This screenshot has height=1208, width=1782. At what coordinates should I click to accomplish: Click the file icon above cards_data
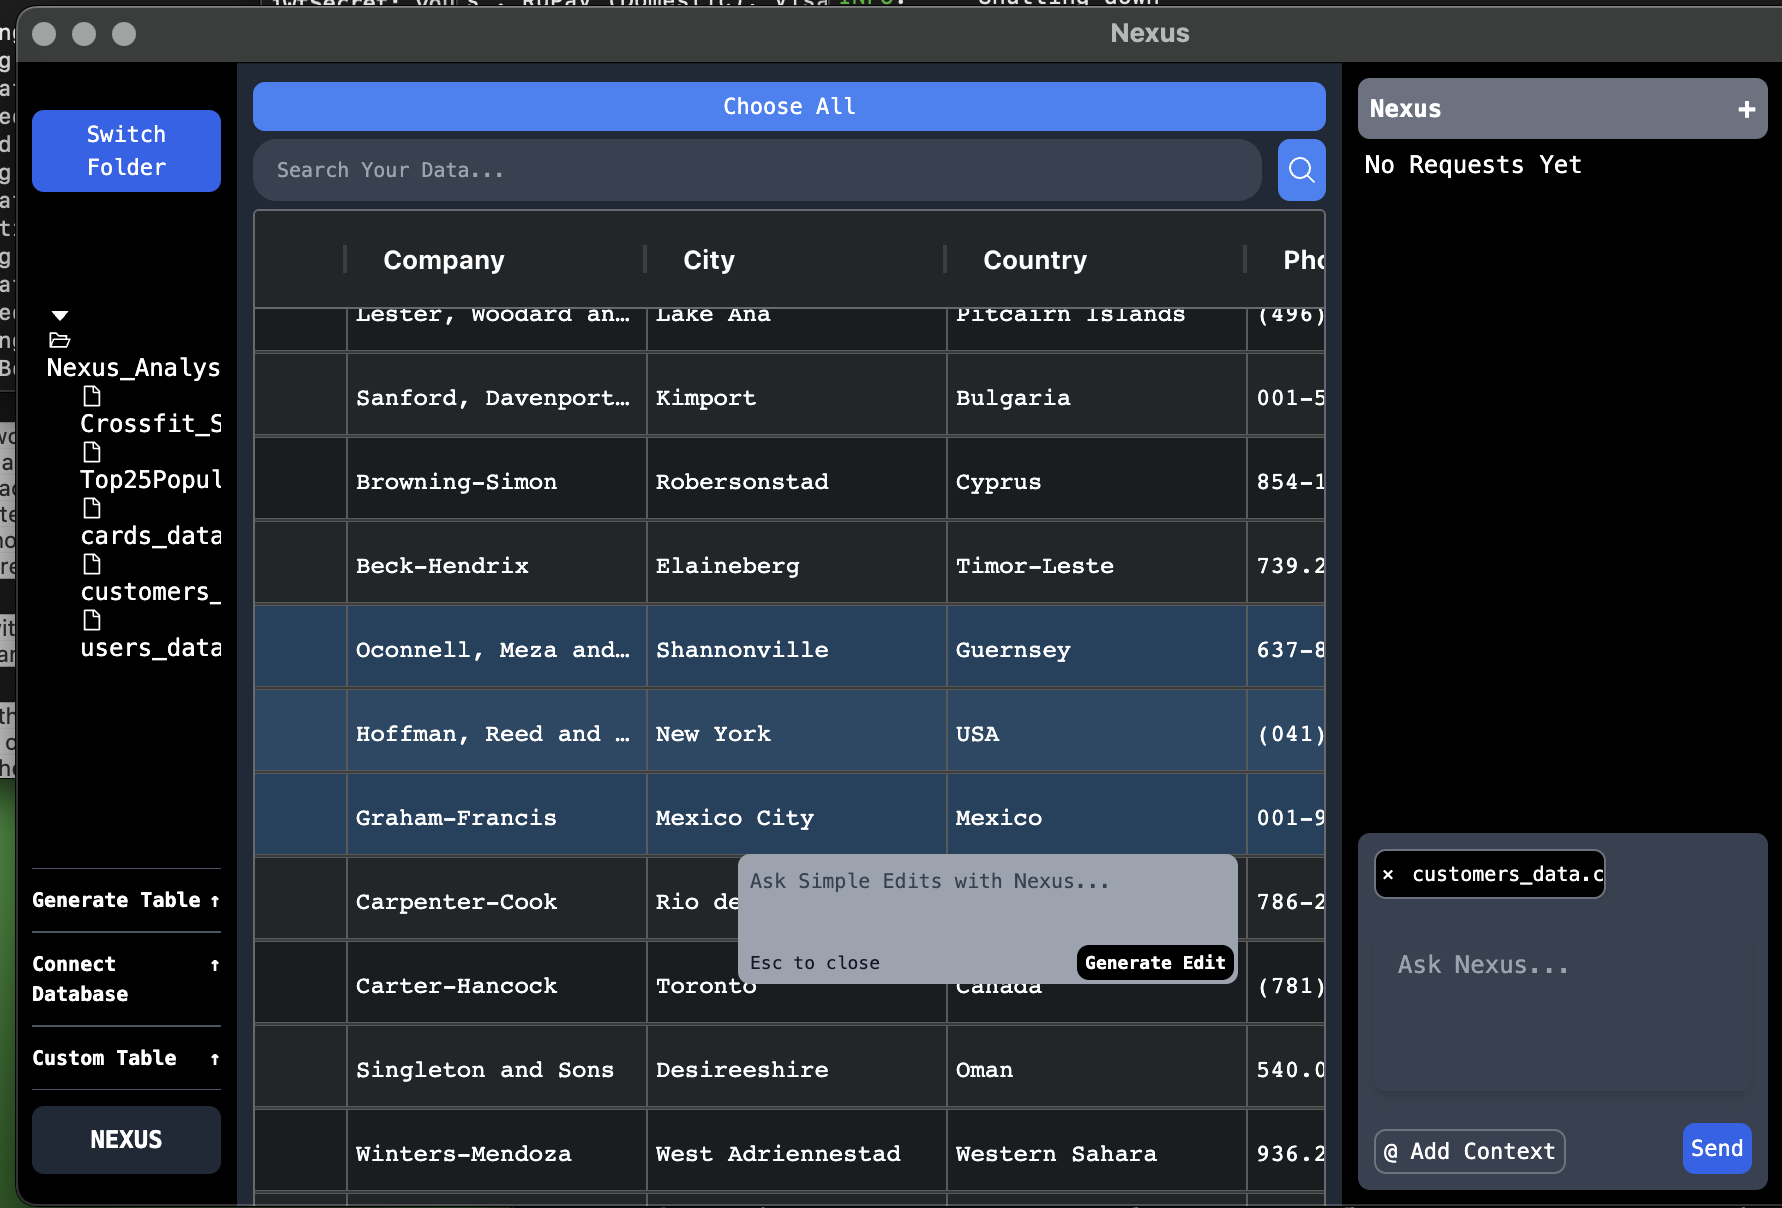click(x=92, y=508)
